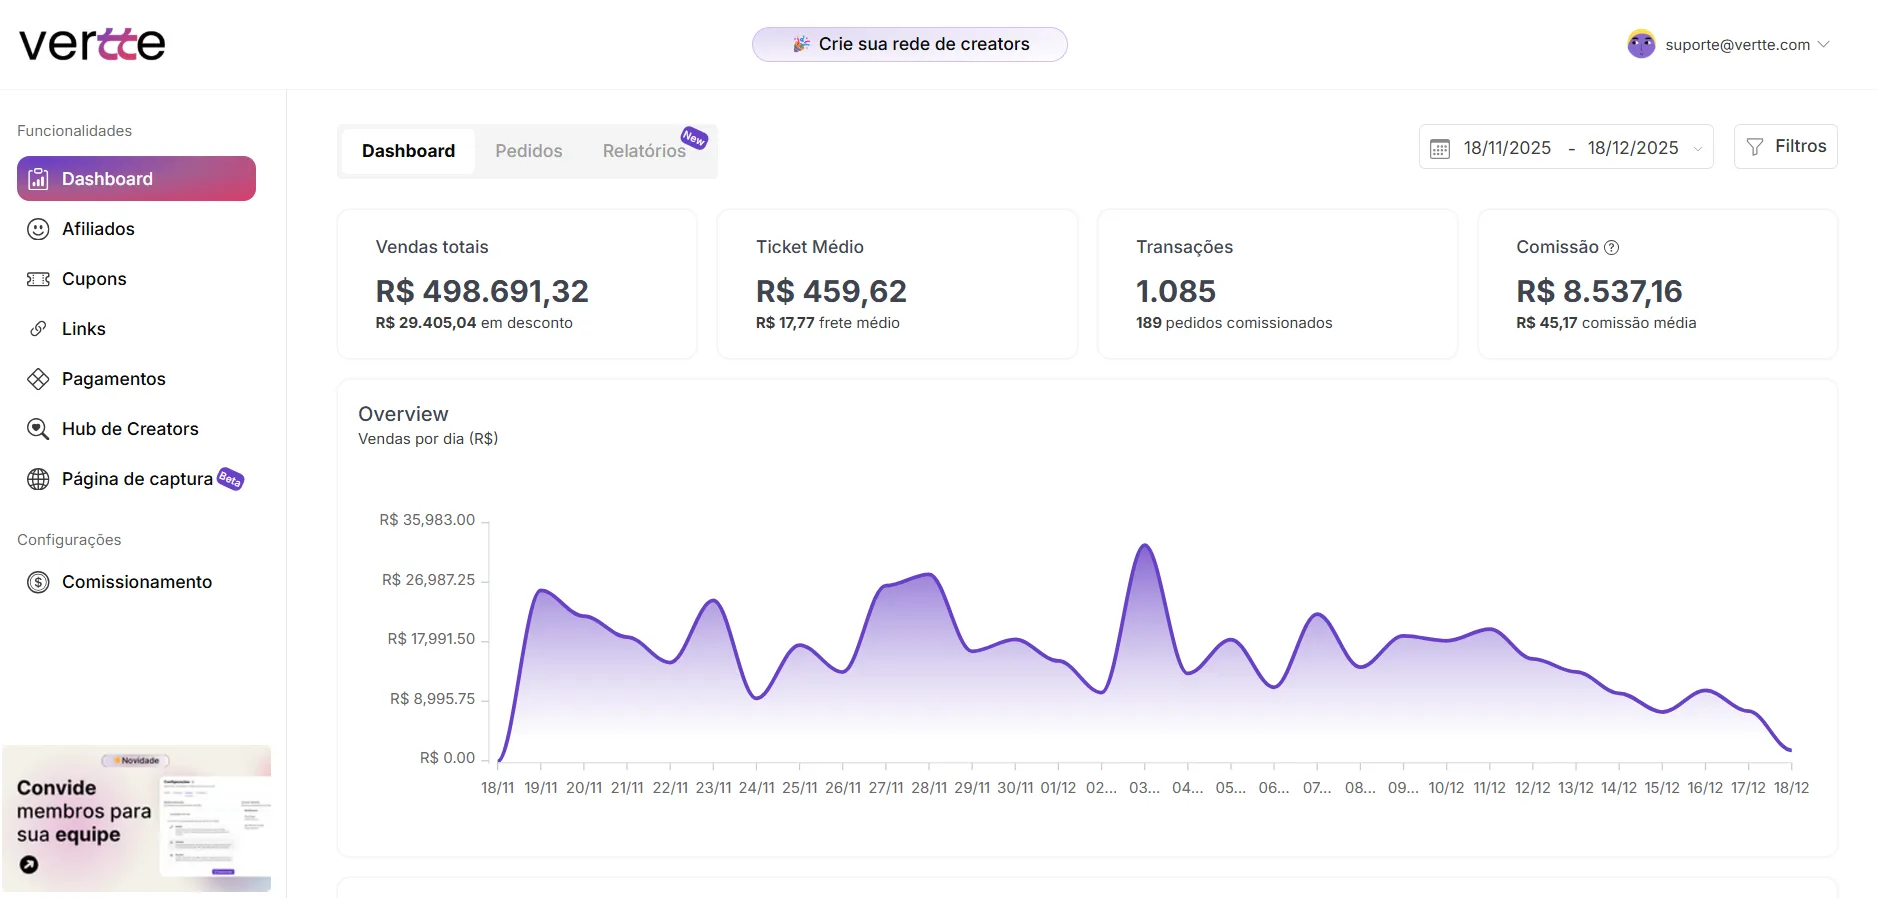
Task: Click the Hub de Creators search icon
Action: pyautogui.click(x=38, y=429)
